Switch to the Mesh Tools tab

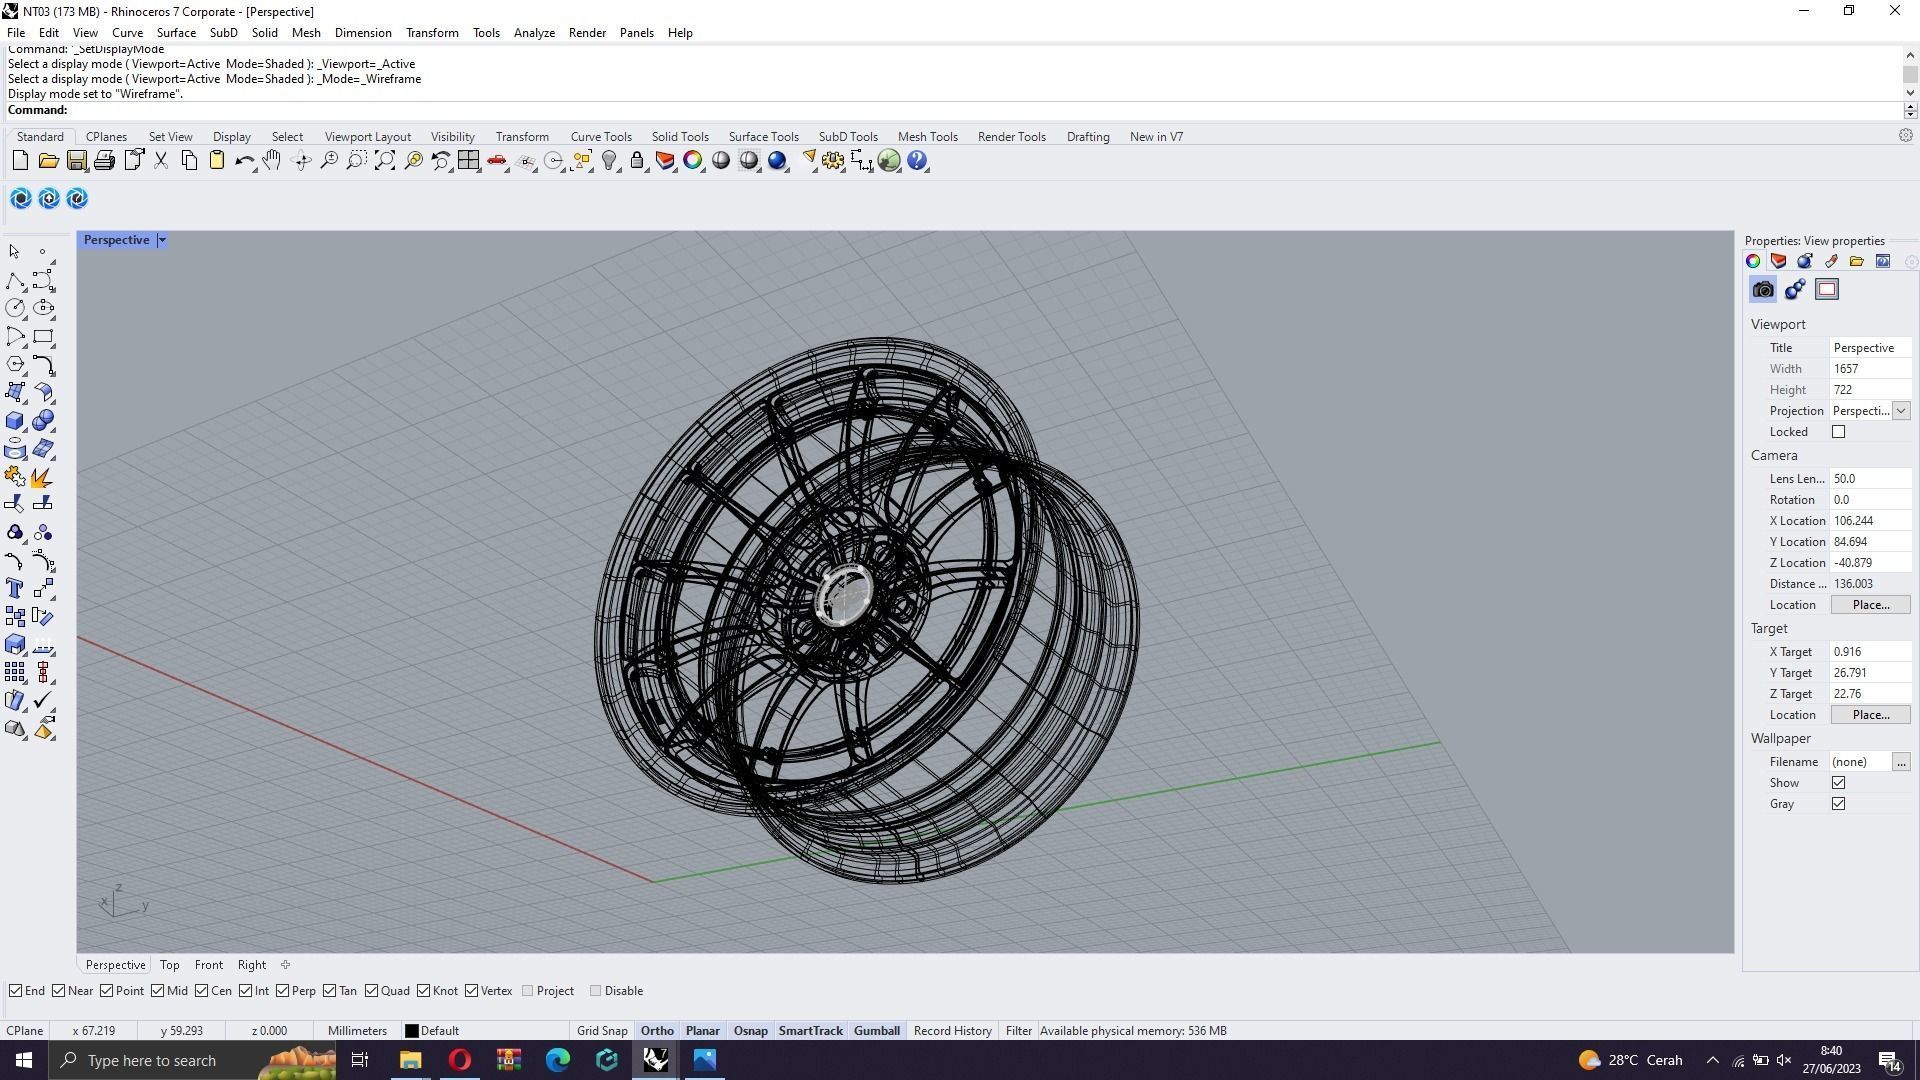pyautogui.click(x=927, y=137)
